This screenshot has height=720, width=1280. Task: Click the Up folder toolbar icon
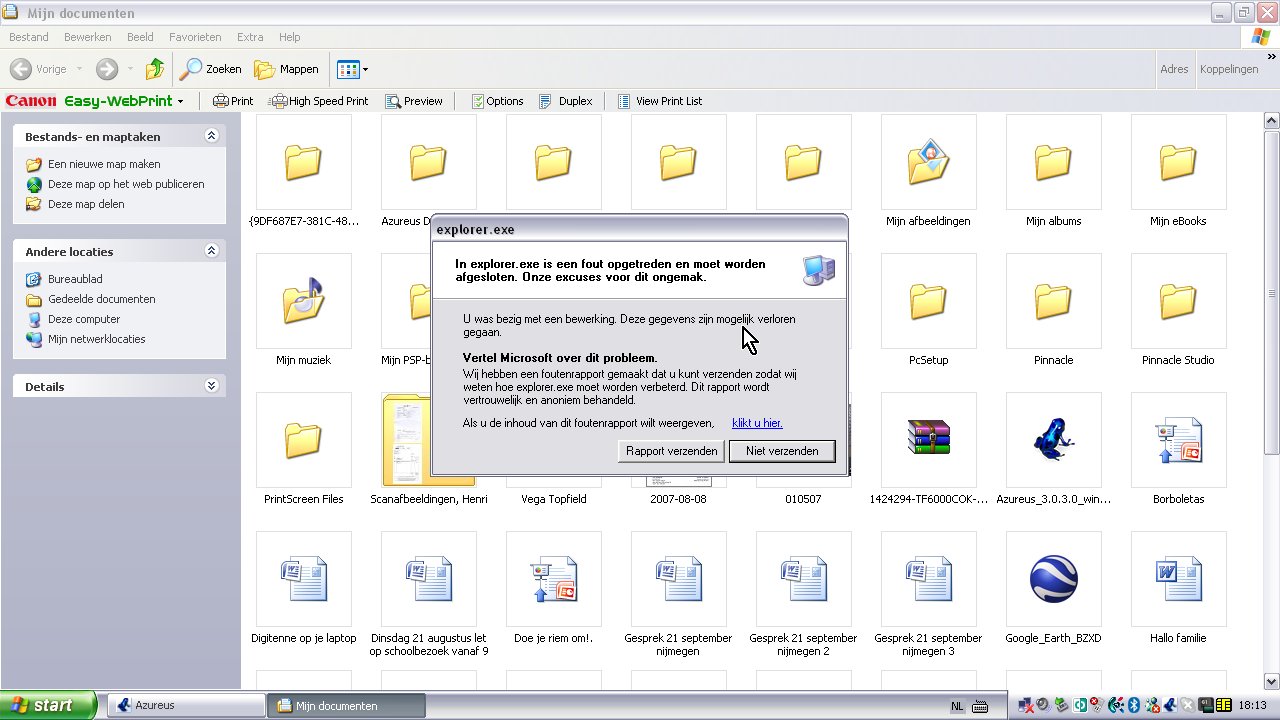[155, 69]
